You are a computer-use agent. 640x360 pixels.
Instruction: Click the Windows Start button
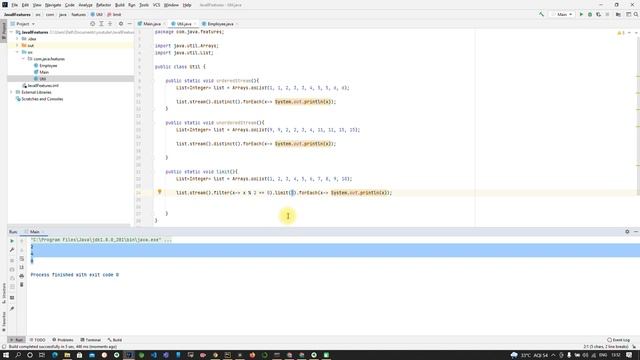[6, 355]
